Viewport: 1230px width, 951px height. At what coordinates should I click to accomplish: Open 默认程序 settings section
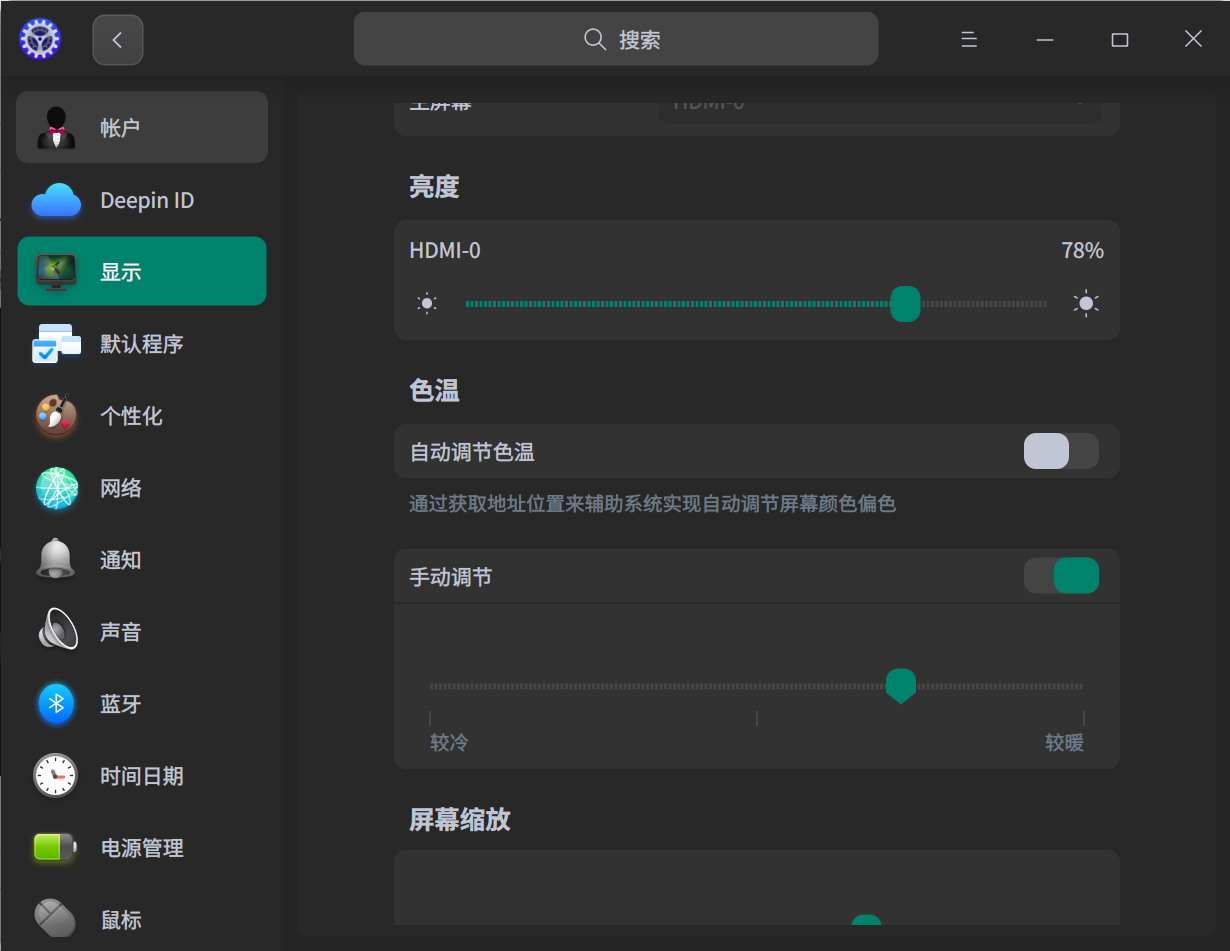[142, 343]
